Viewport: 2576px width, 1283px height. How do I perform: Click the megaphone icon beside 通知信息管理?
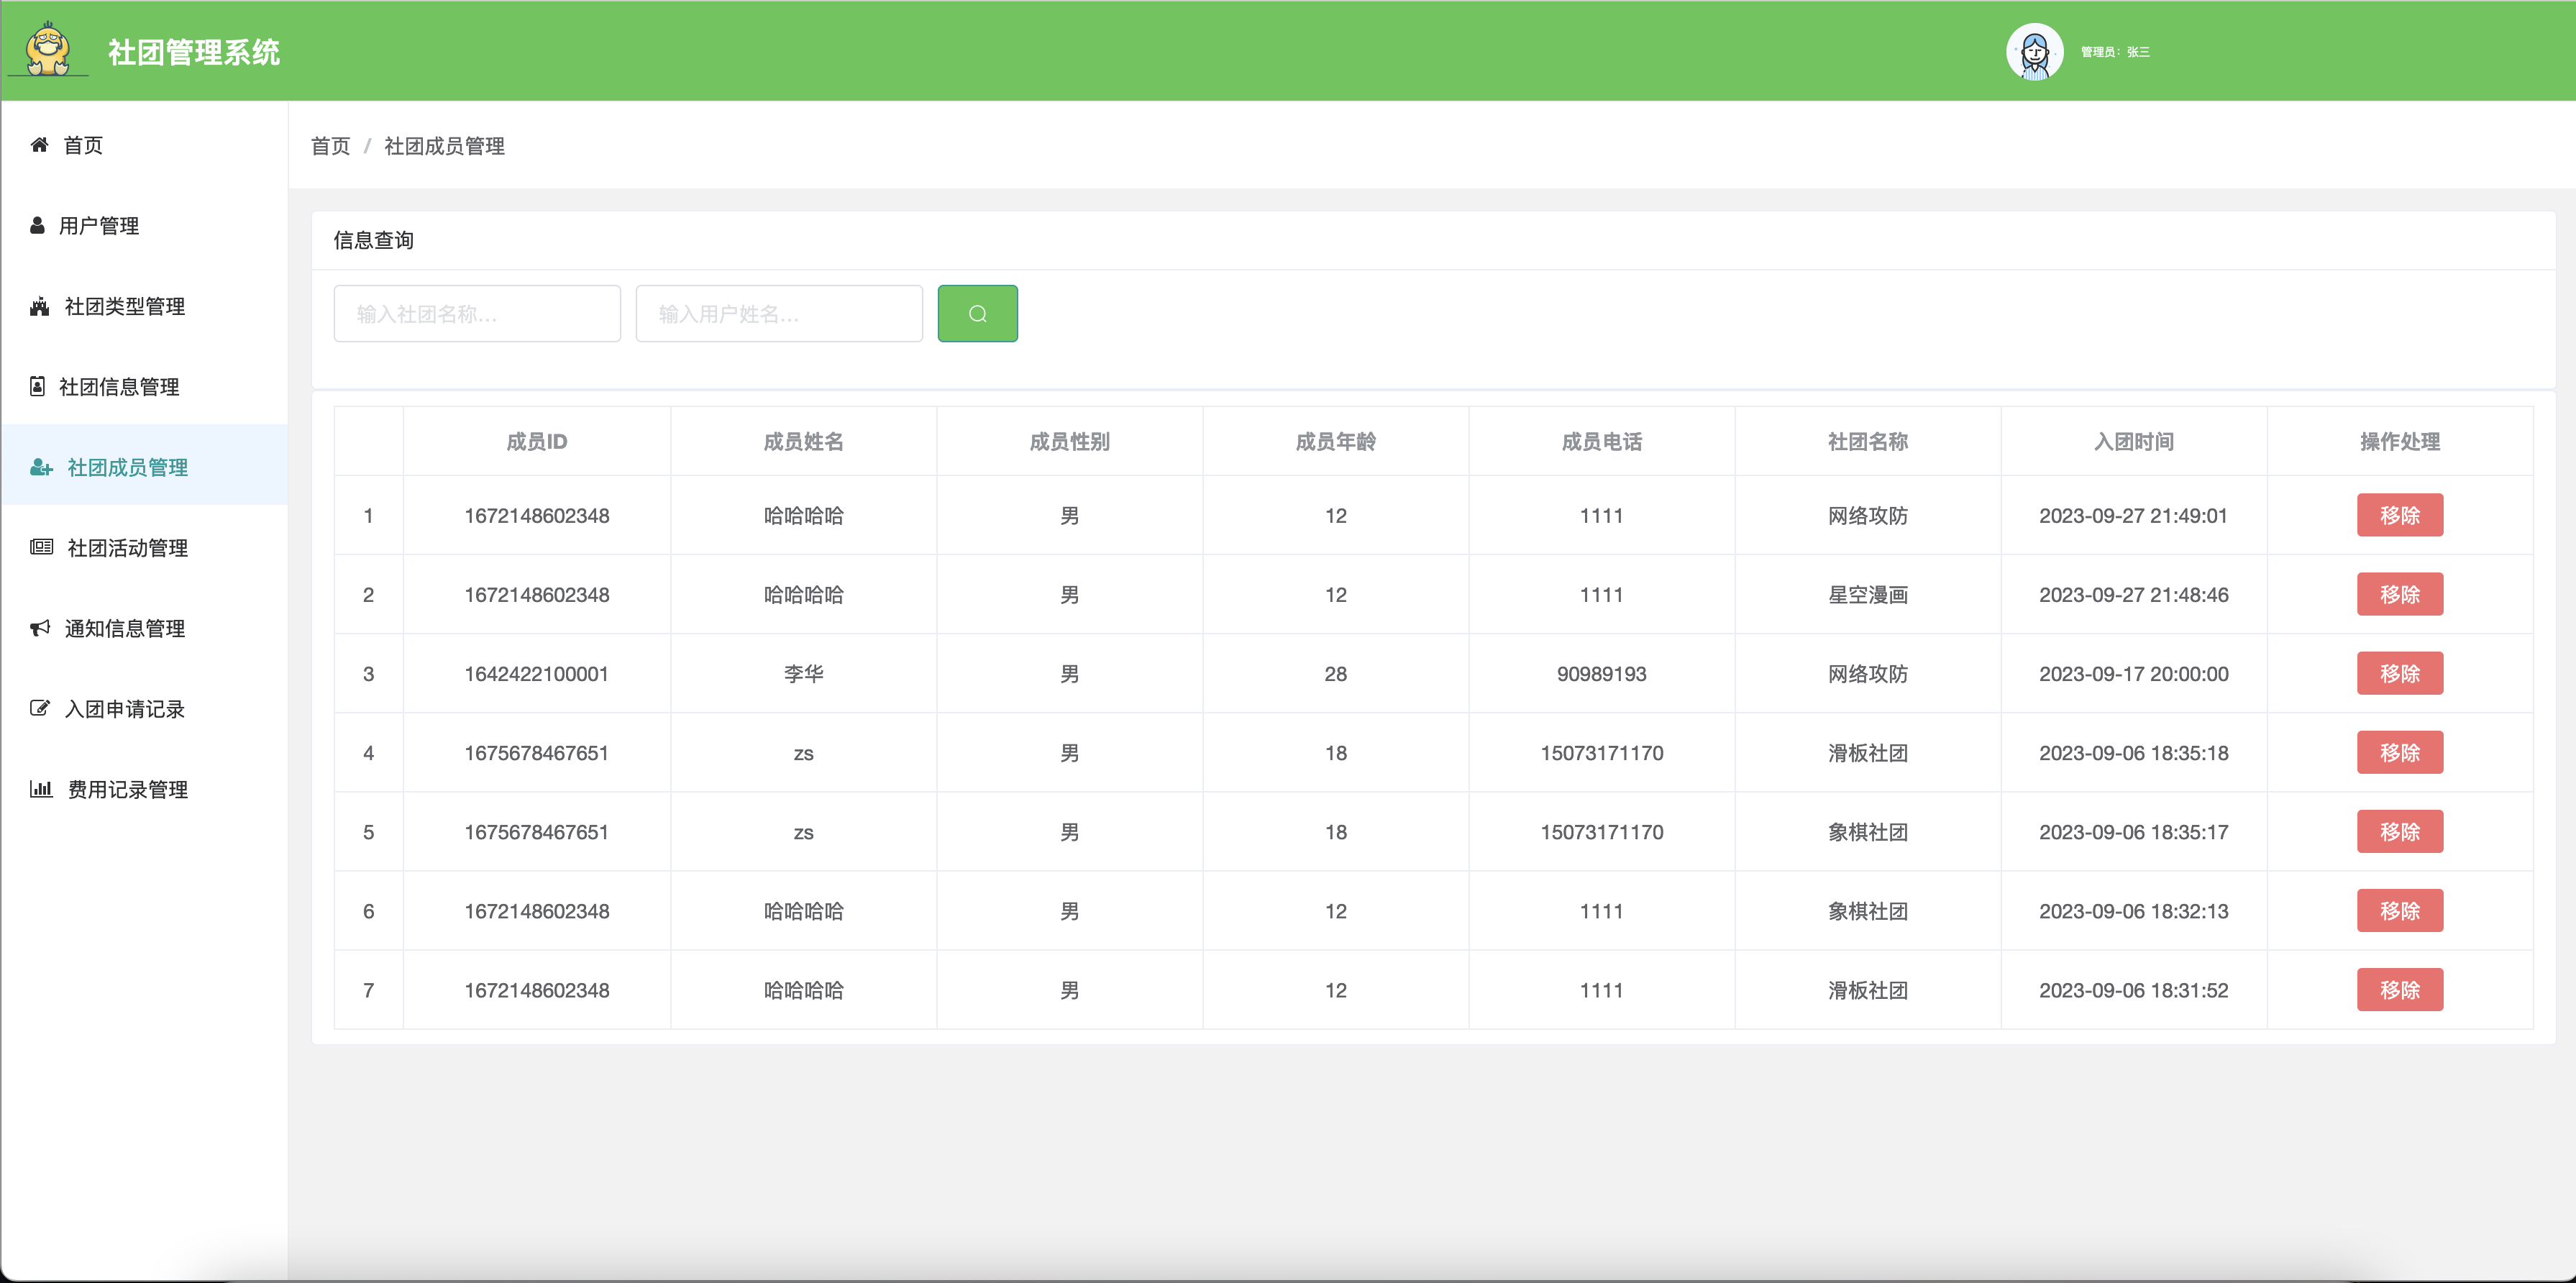coord(40,628)
